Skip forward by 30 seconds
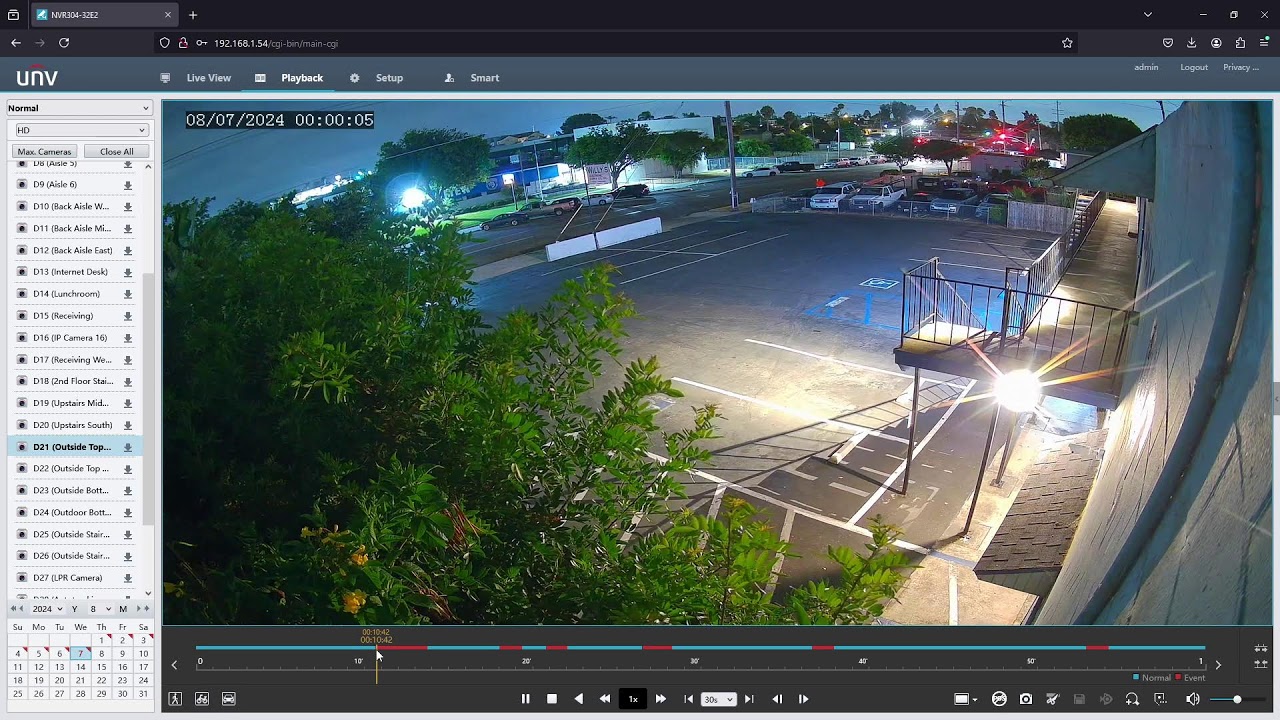The image size is (1280, 720). click(749, 699)
